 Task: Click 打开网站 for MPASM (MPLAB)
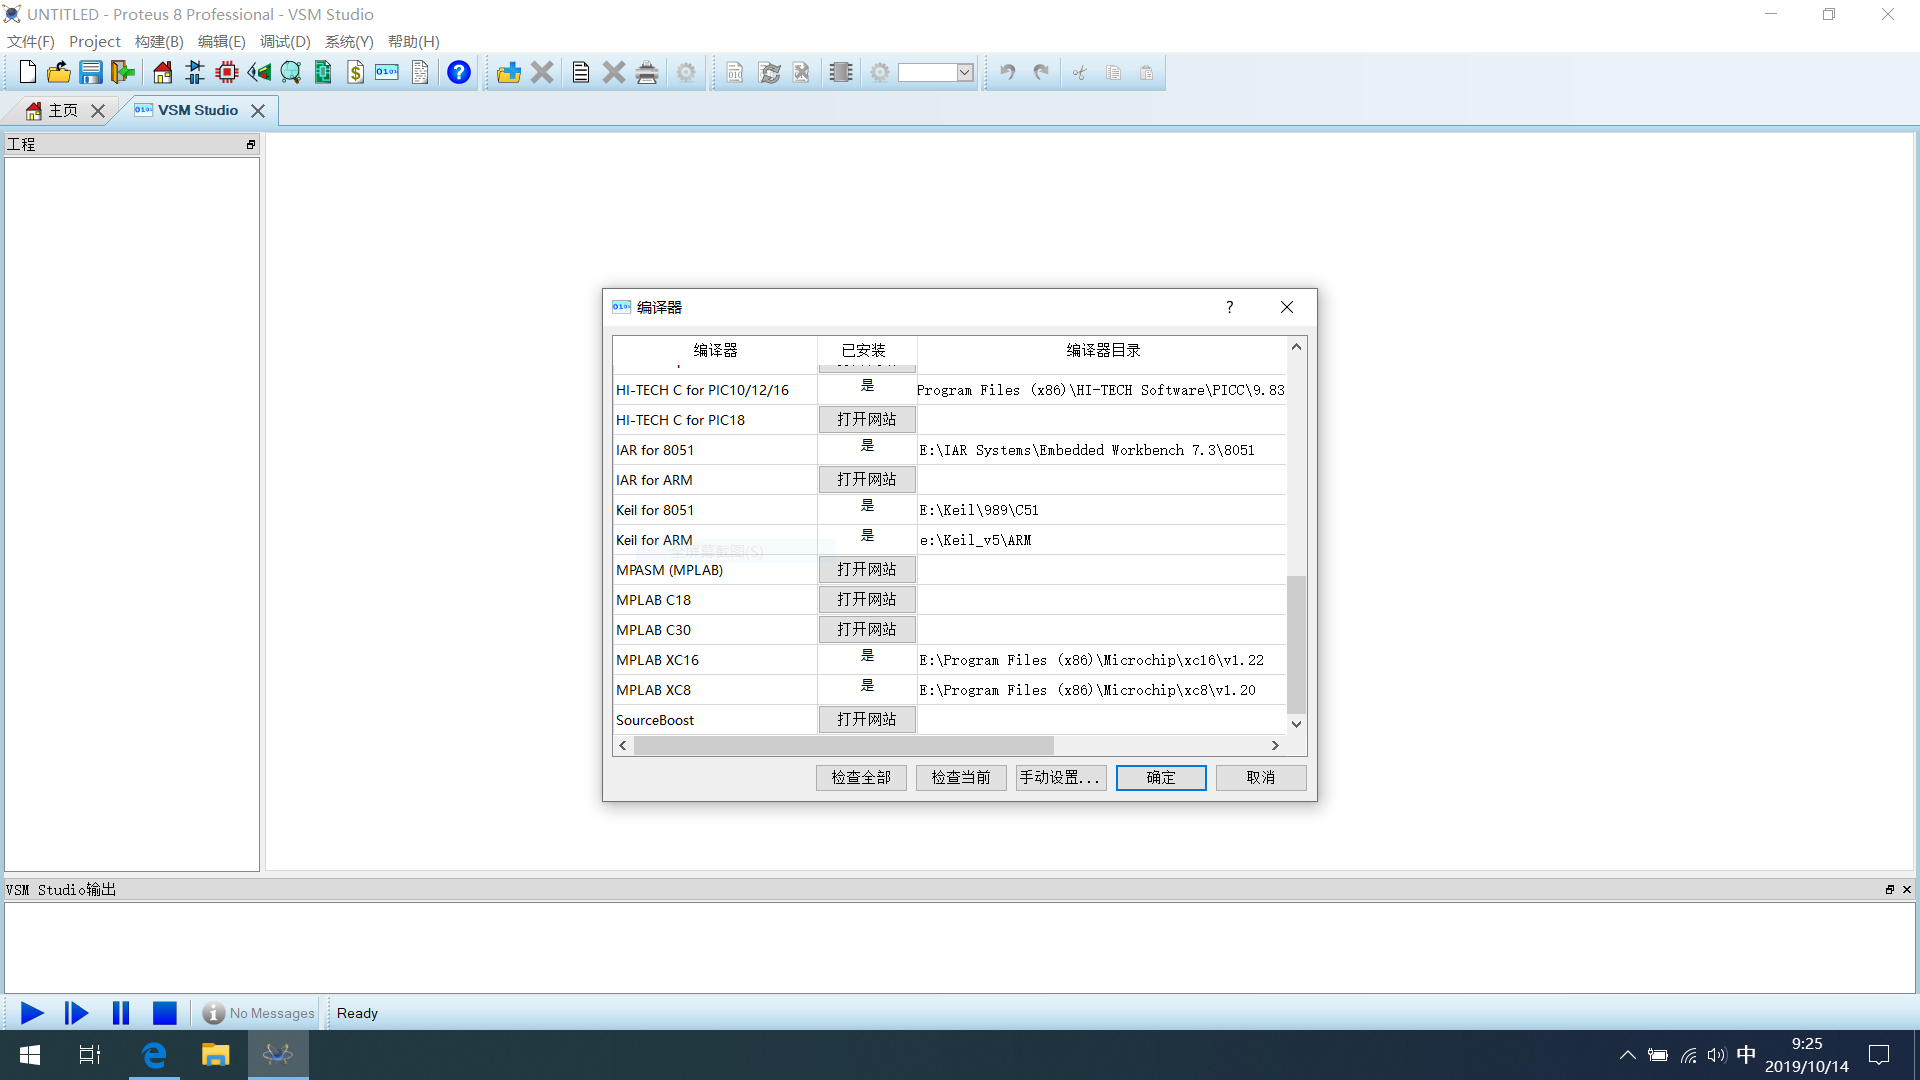pos(867,569)
